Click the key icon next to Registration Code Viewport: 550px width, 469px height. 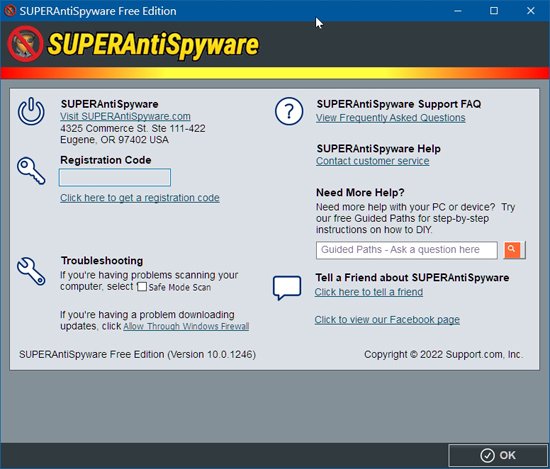click(x=31, y=170)
